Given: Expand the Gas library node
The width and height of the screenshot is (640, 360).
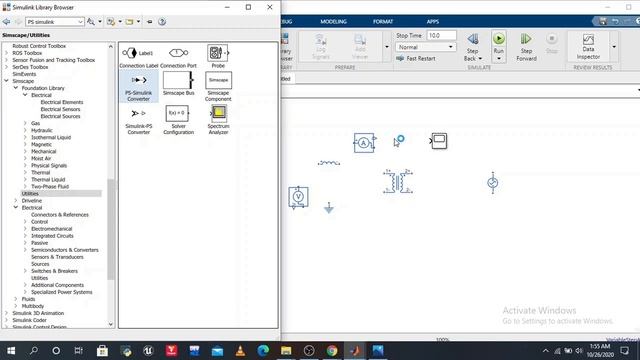Looking at the screenshot, I should 25,123.
